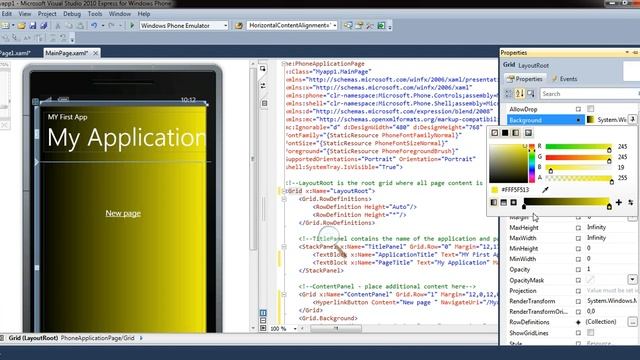Click the Undo arrow in toolbar
Viewport: 640px width, 360px height.
coord(94,26)
